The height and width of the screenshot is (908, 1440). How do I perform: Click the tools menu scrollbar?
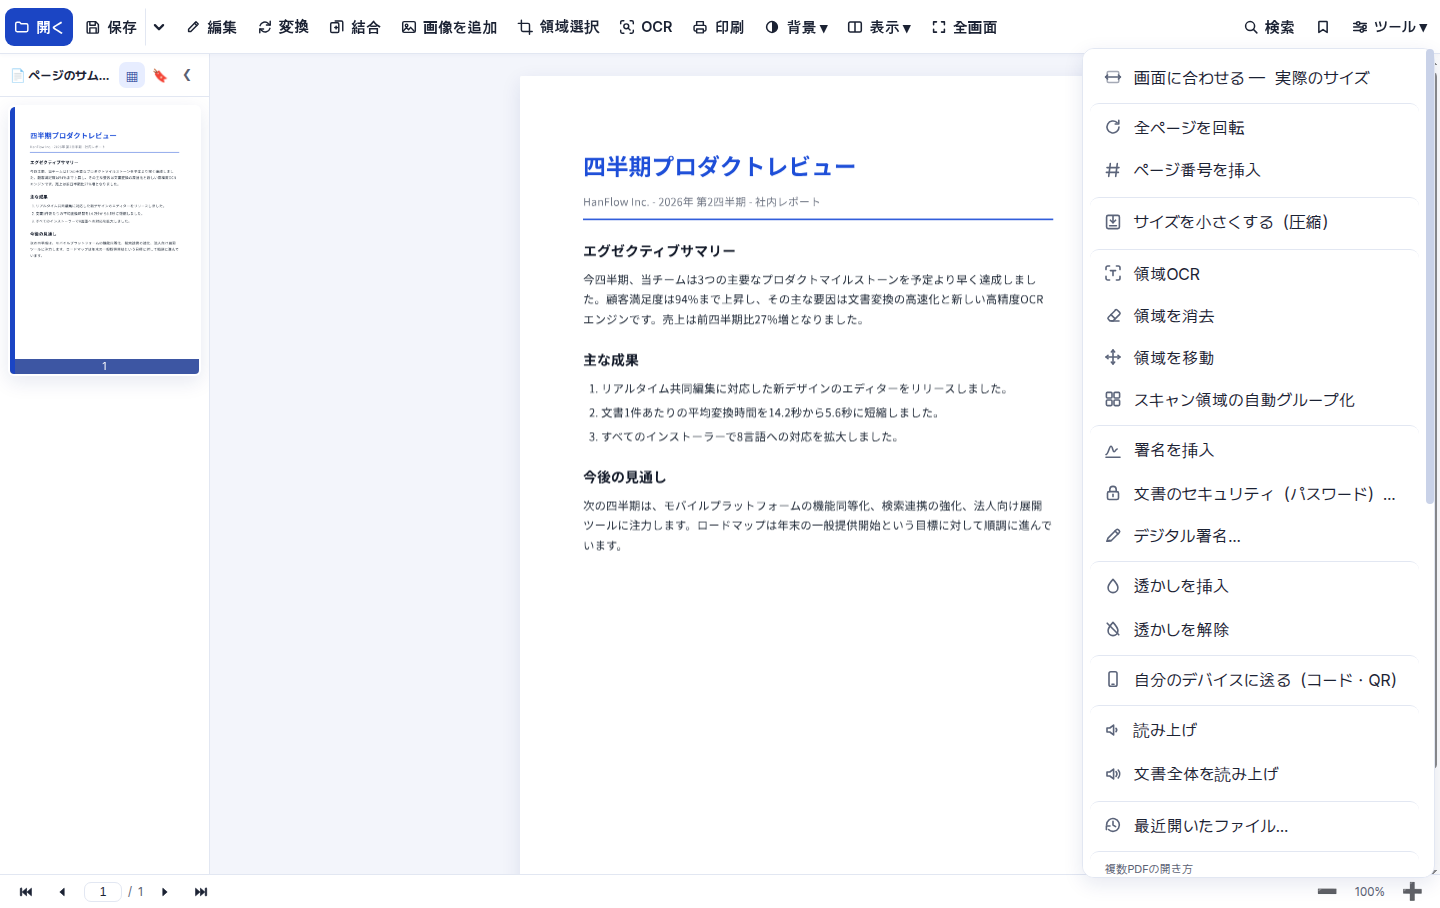pyautogui.click(x=1430, y=276)
